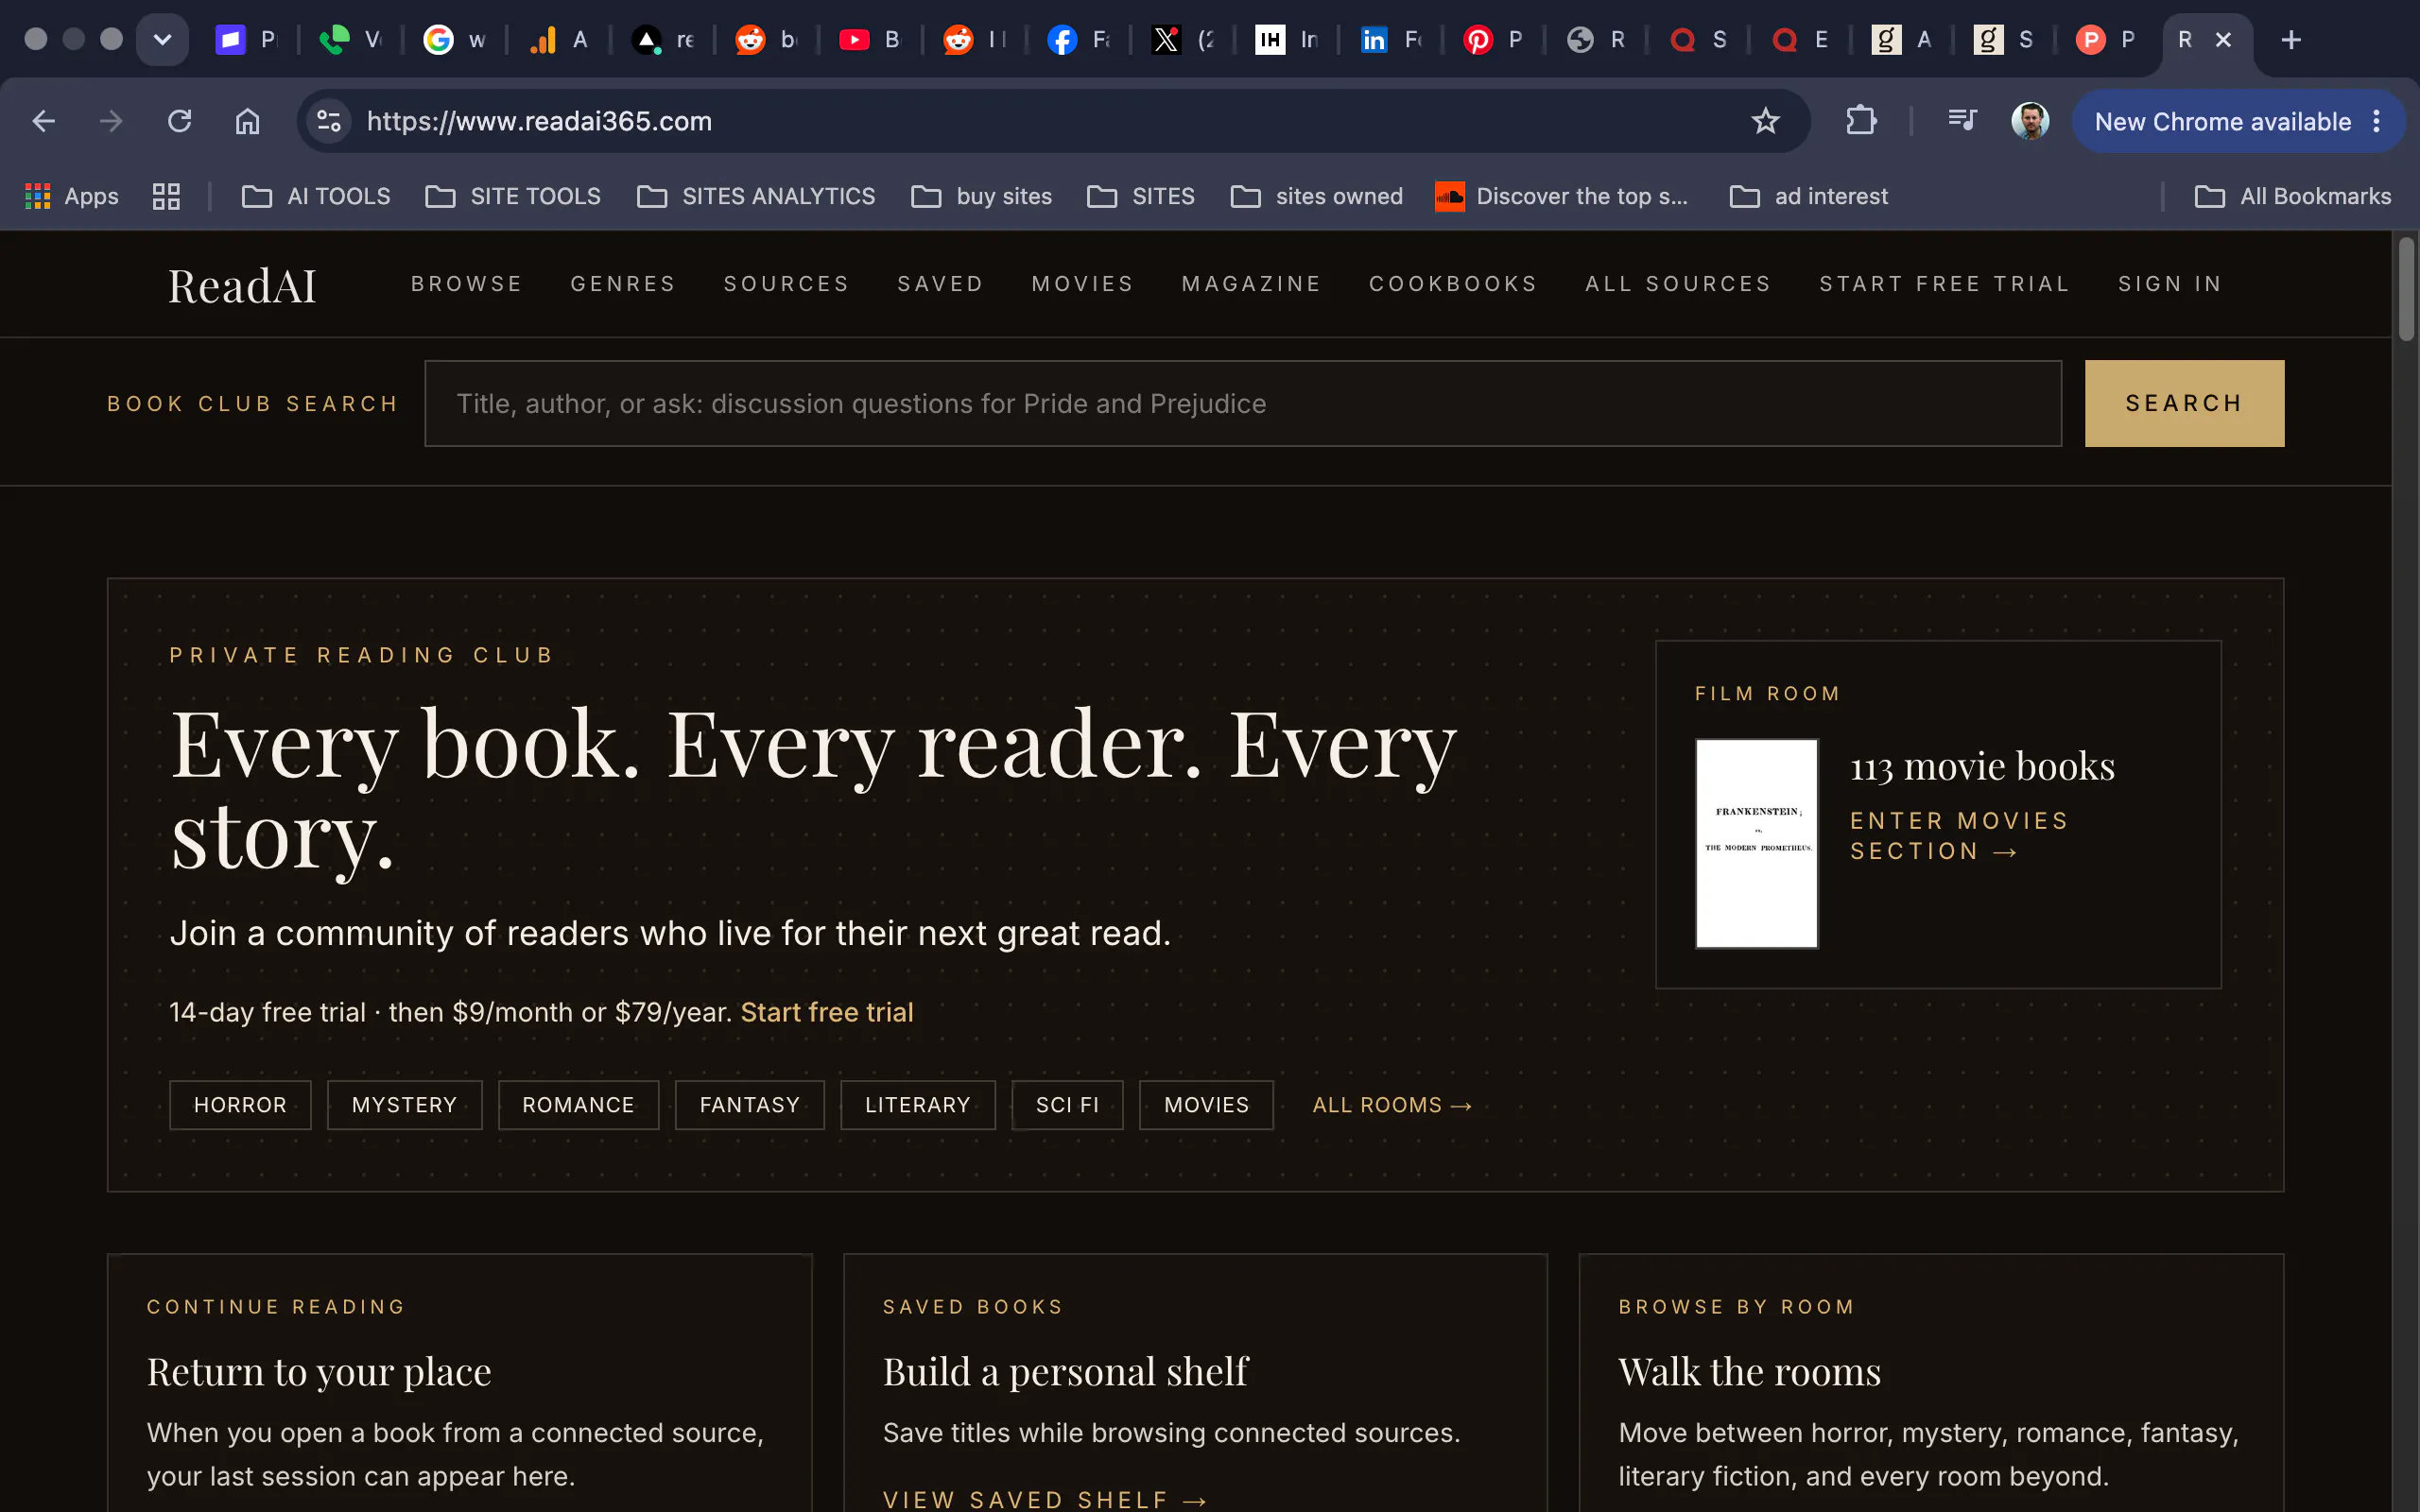Go to the browser home page
The image size is (2420, 1512).
247,121
